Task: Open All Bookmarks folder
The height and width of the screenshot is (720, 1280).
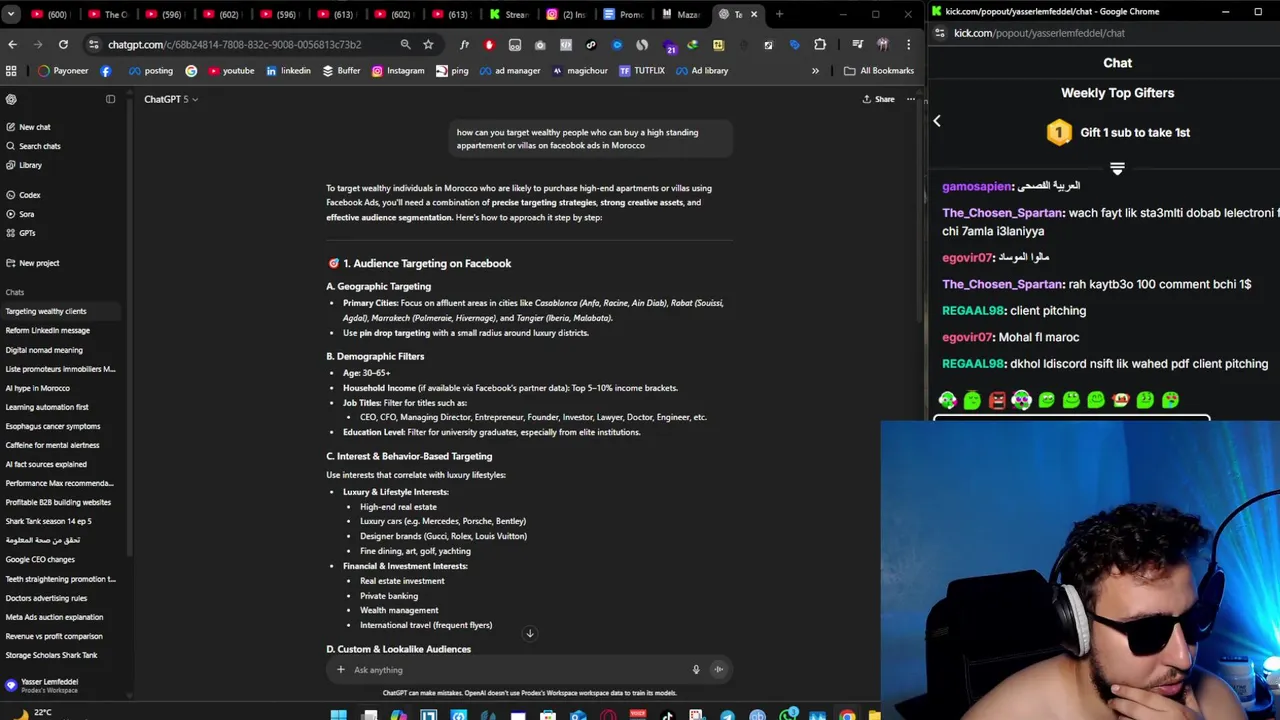Action: pos(879,71)
